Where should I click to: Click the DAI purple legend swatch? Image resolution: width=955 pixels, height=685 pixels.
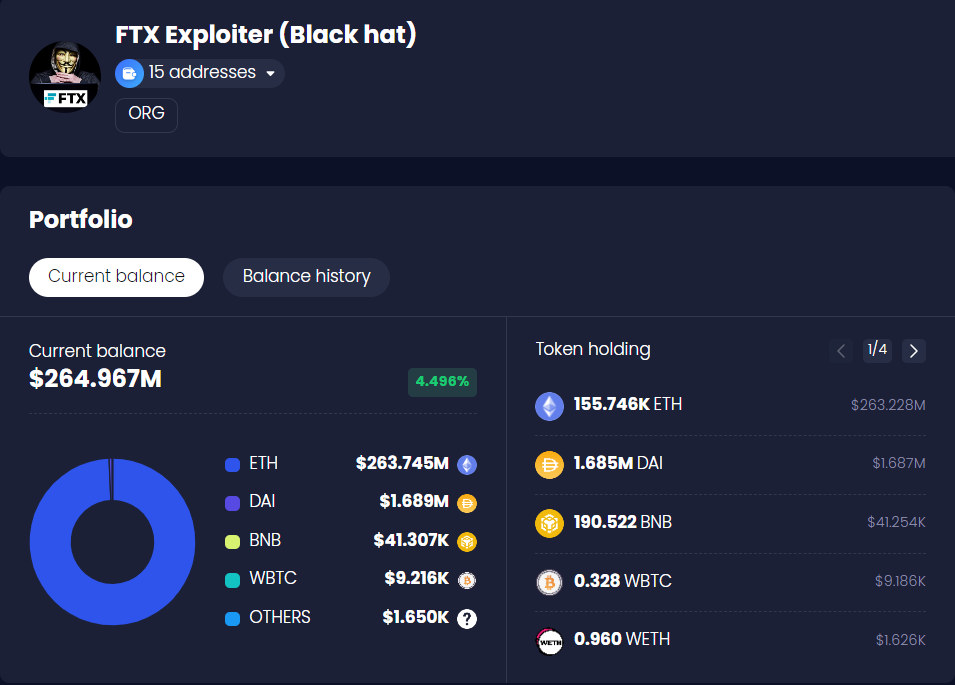coord(233,503)
